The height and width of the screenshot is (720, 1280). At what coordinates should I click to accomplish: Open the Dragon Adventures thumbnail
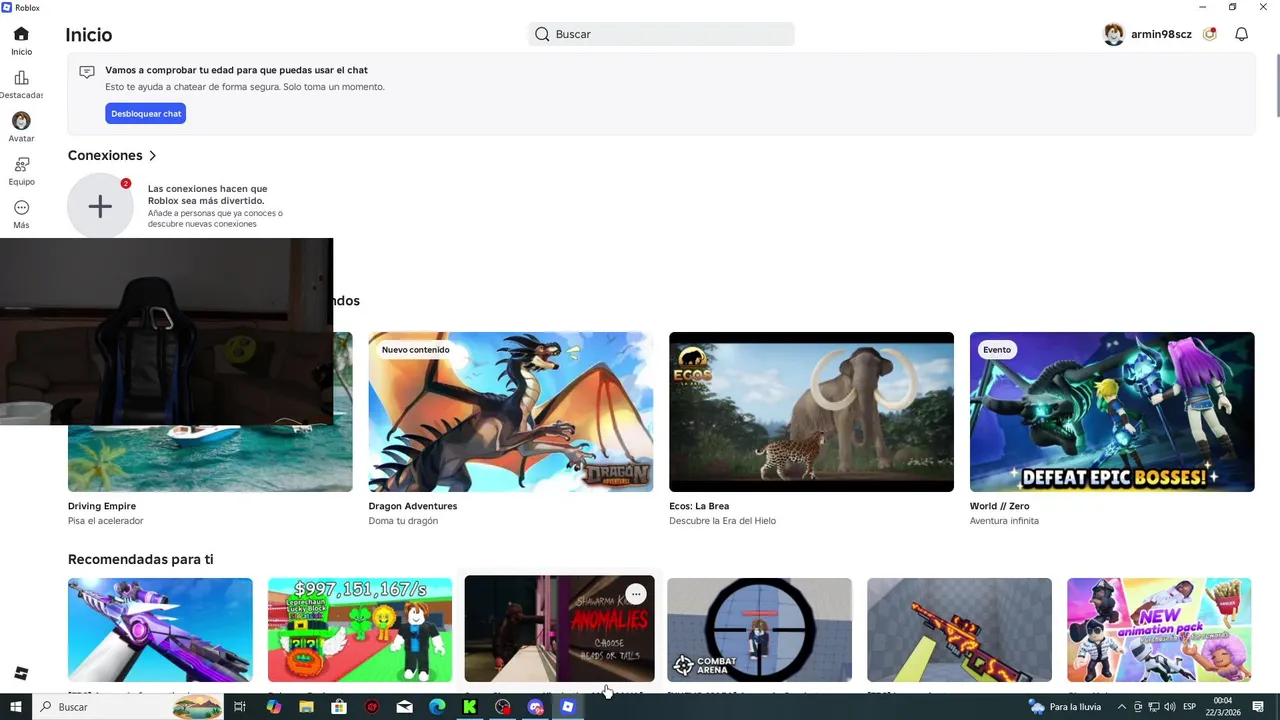click(511, 412)
